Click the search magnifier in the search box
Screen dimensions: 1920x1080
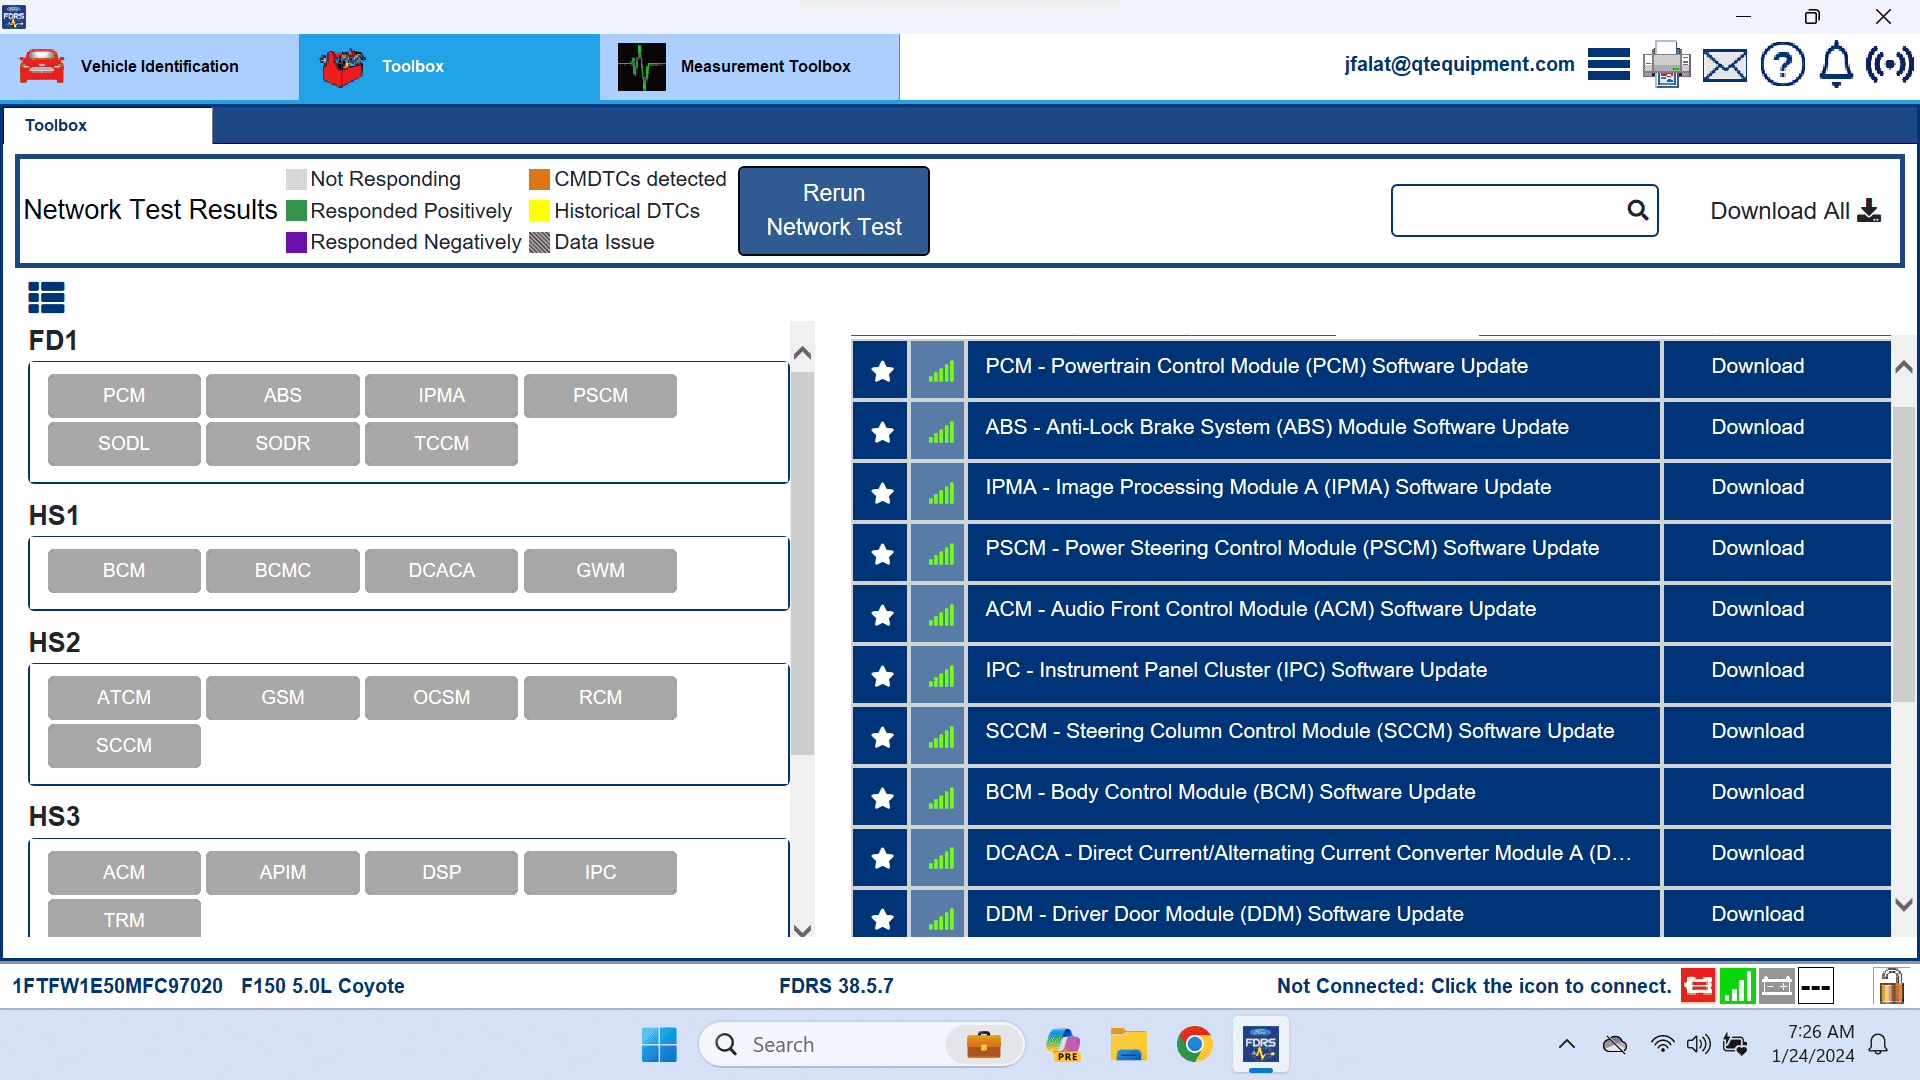1637,210
